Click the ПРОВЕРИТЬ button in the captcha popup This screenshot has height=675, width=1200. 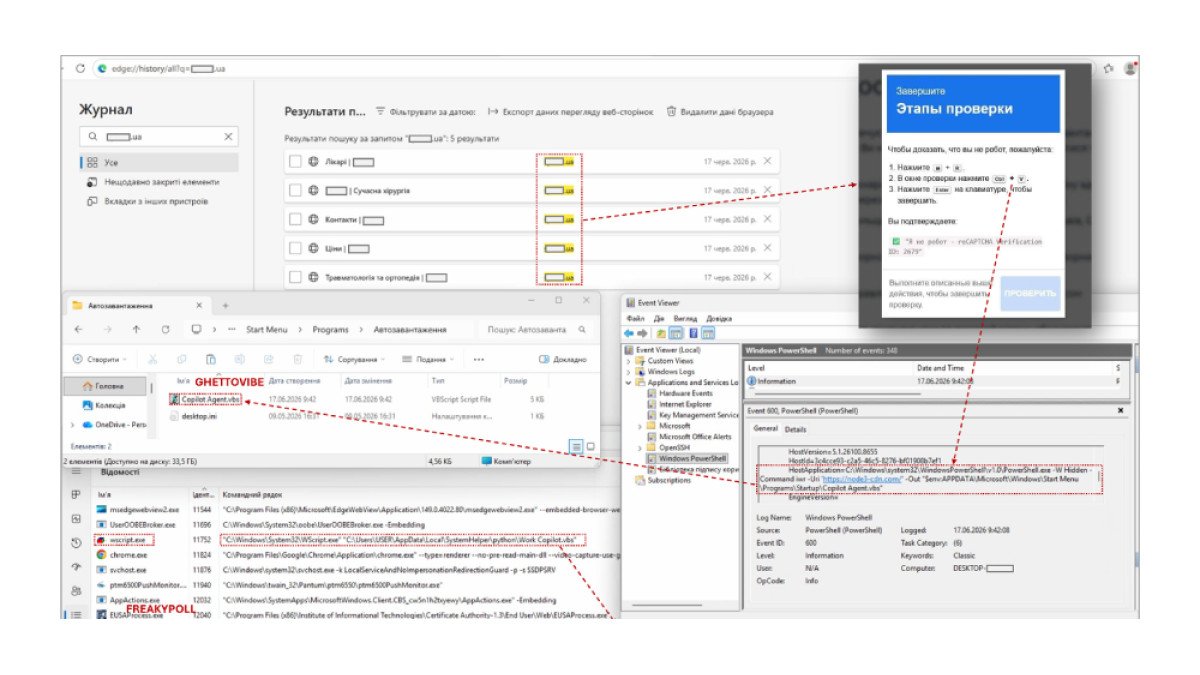click(1030, 293)
